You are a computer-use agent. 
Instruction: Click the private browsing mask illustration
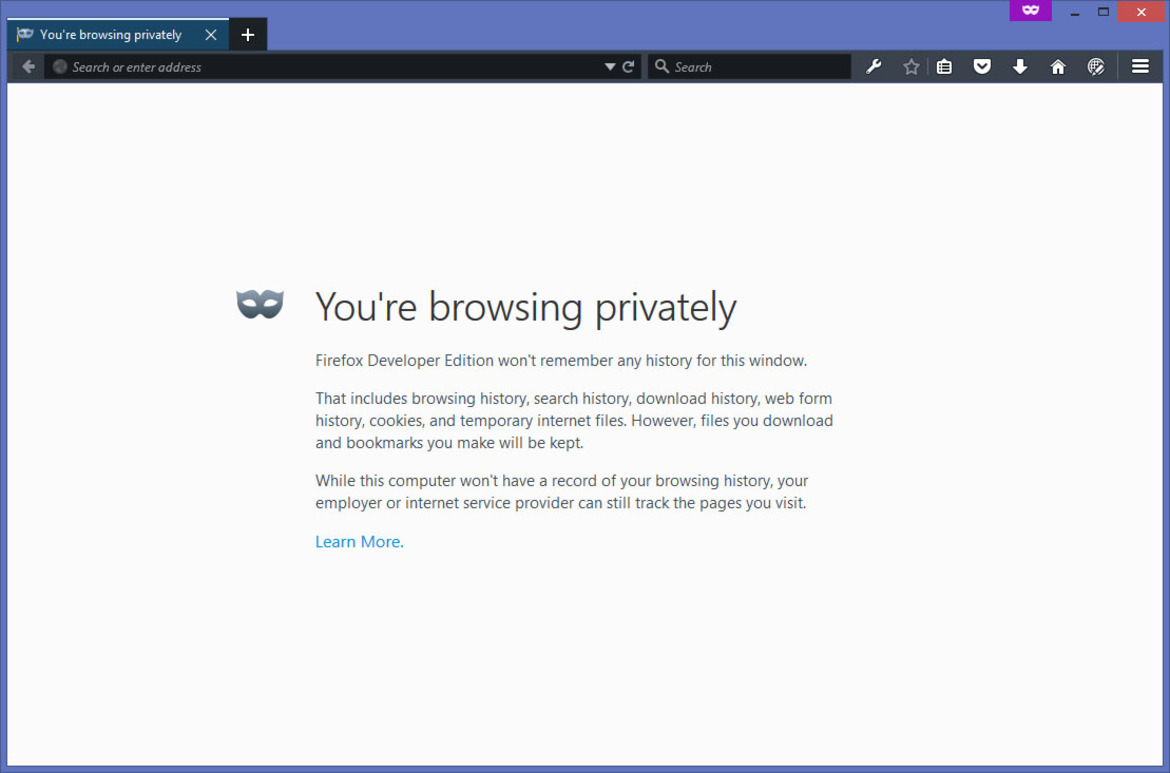259,303
